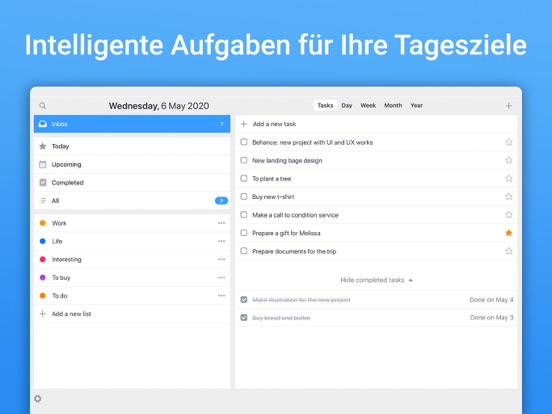Click the Wednesday, 6 May 2020 date header
This screenshot has width=552, height=414.
pos(159,106)
